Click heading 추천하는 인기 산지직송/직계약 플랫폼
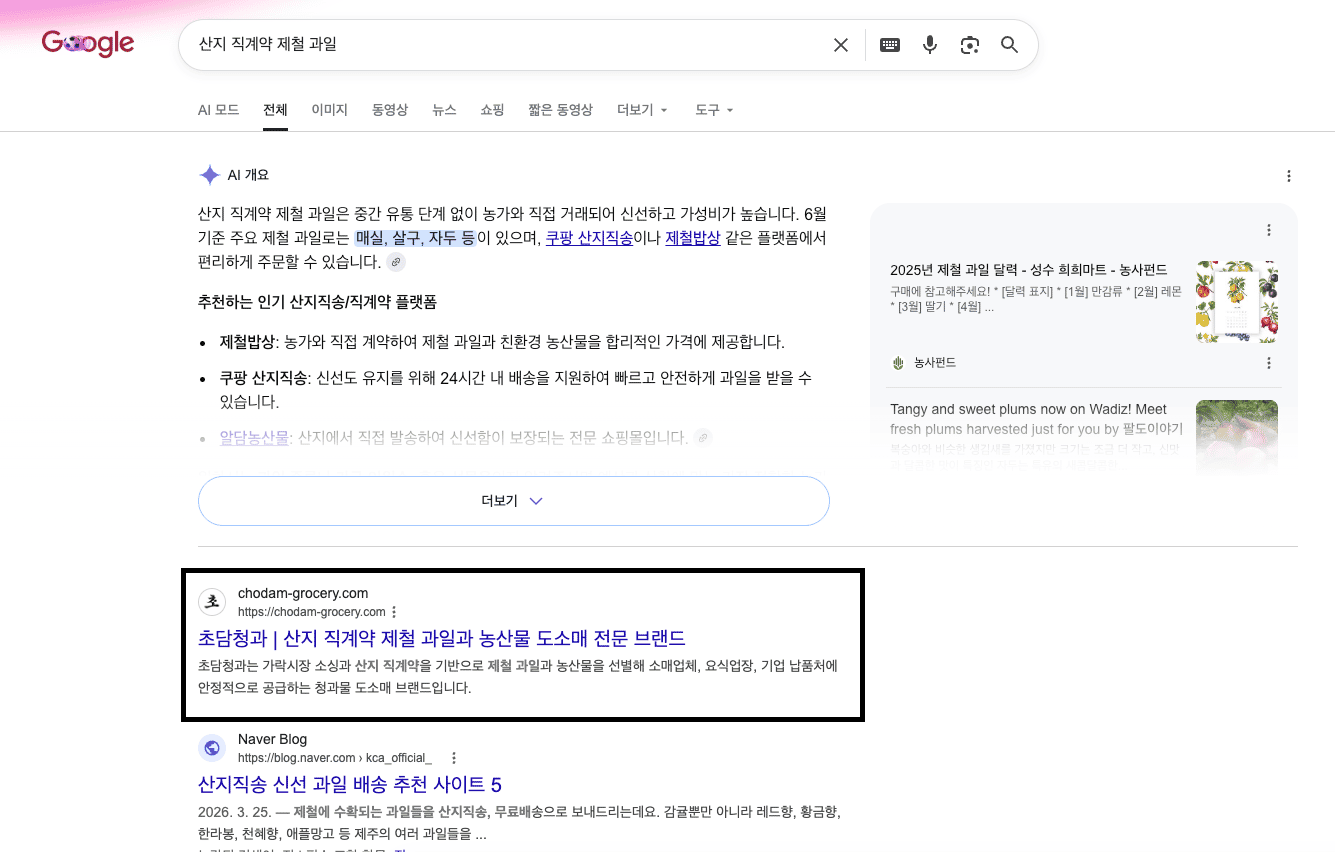The image size is (1335, 852). 317,302
